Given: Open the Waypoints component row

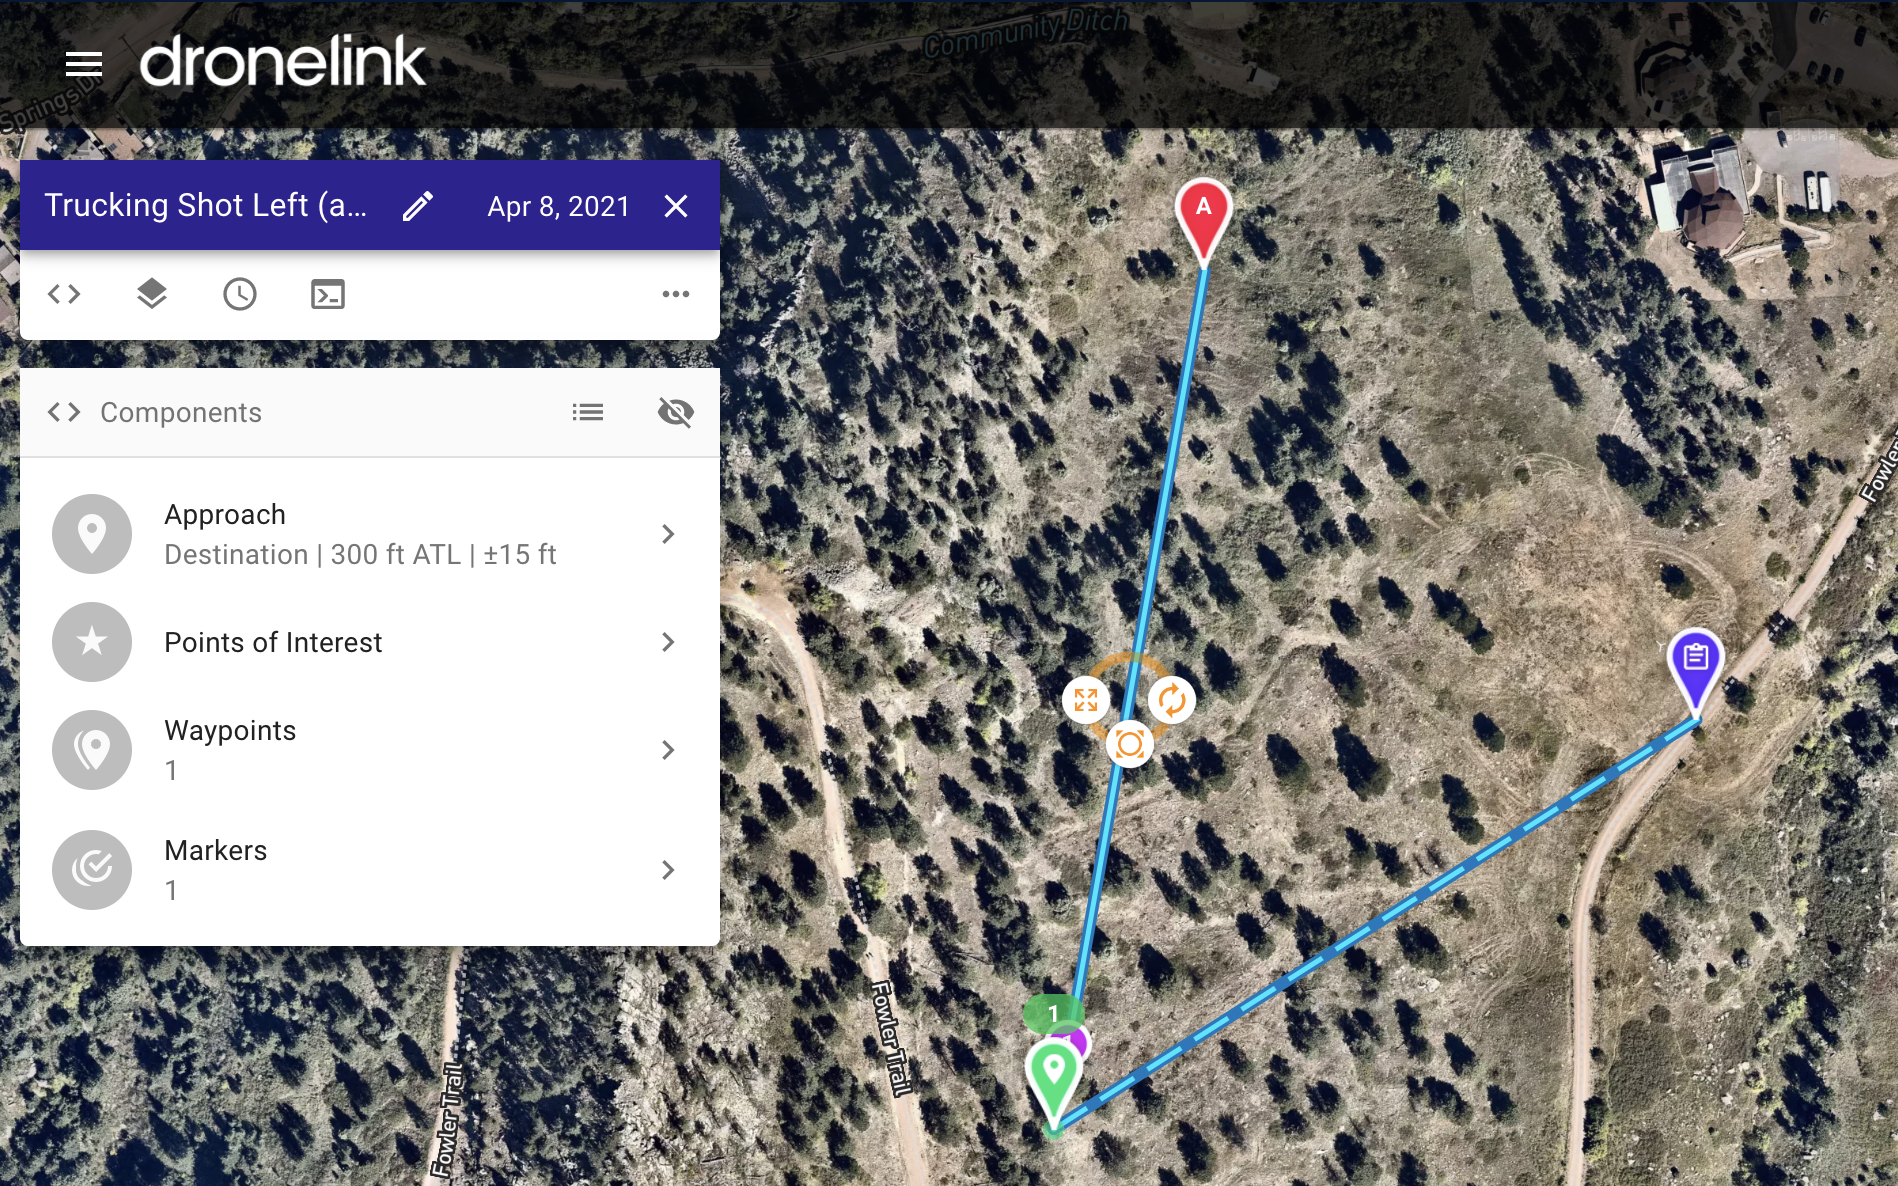Looking at the screenshot, I should (x=370, y=750).
